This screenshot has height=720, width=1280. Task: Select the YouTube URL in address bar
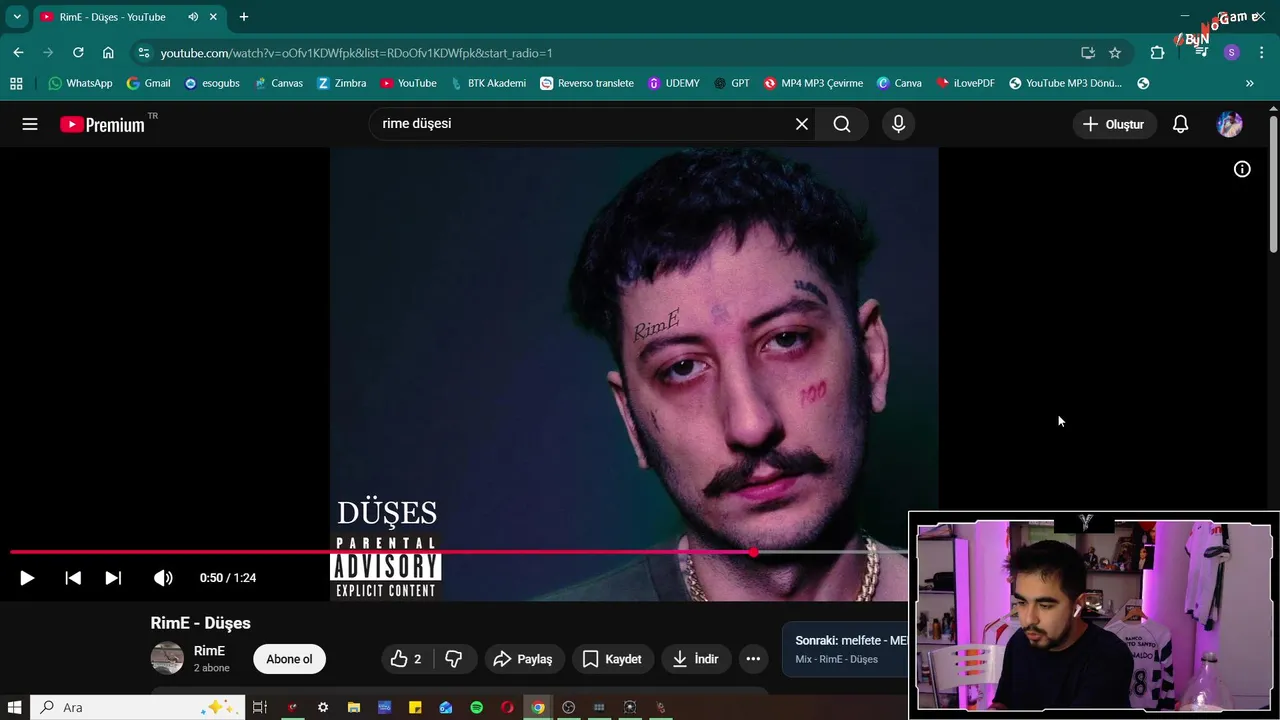tap(356, 53)
